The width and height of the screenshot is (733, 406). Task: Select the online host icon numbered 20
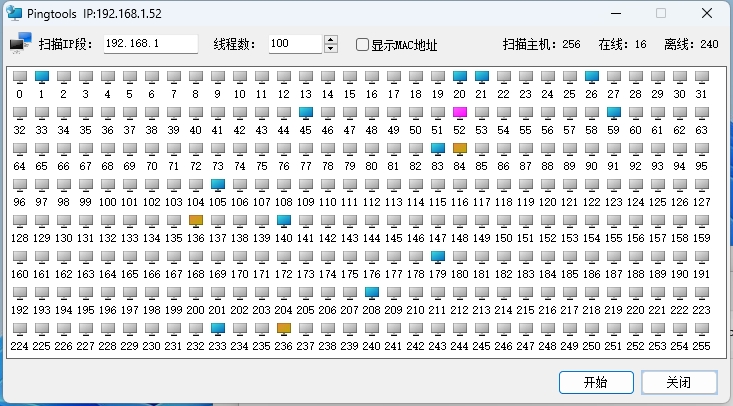click(460, 77)
